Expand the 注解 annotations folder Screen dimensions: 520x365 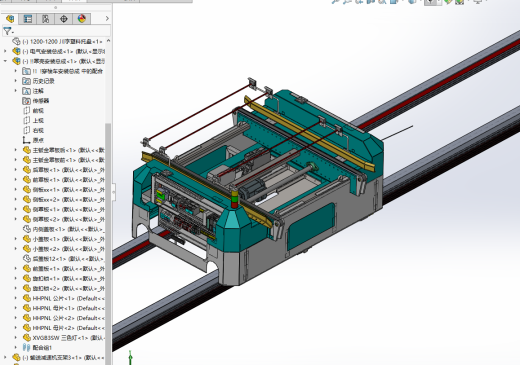point(15,91)
